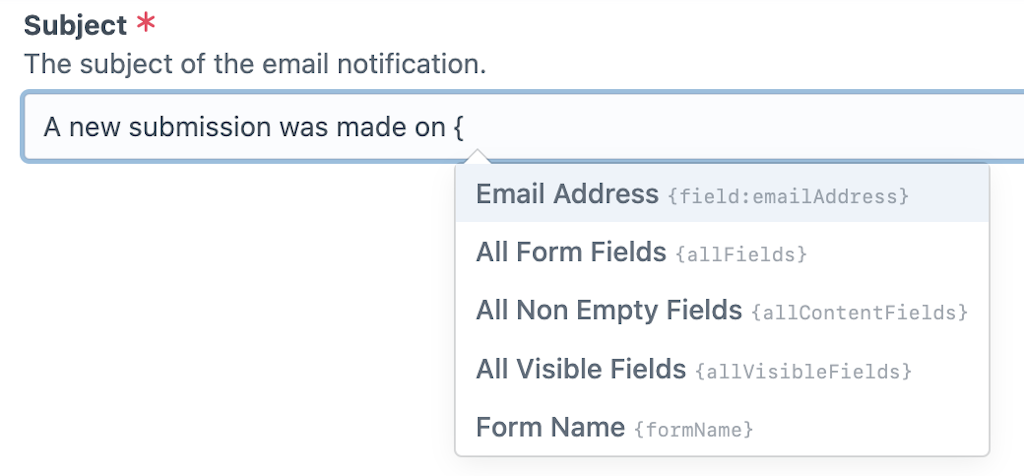
Task: Click the red required asterisk
Action: pos(146,24)
